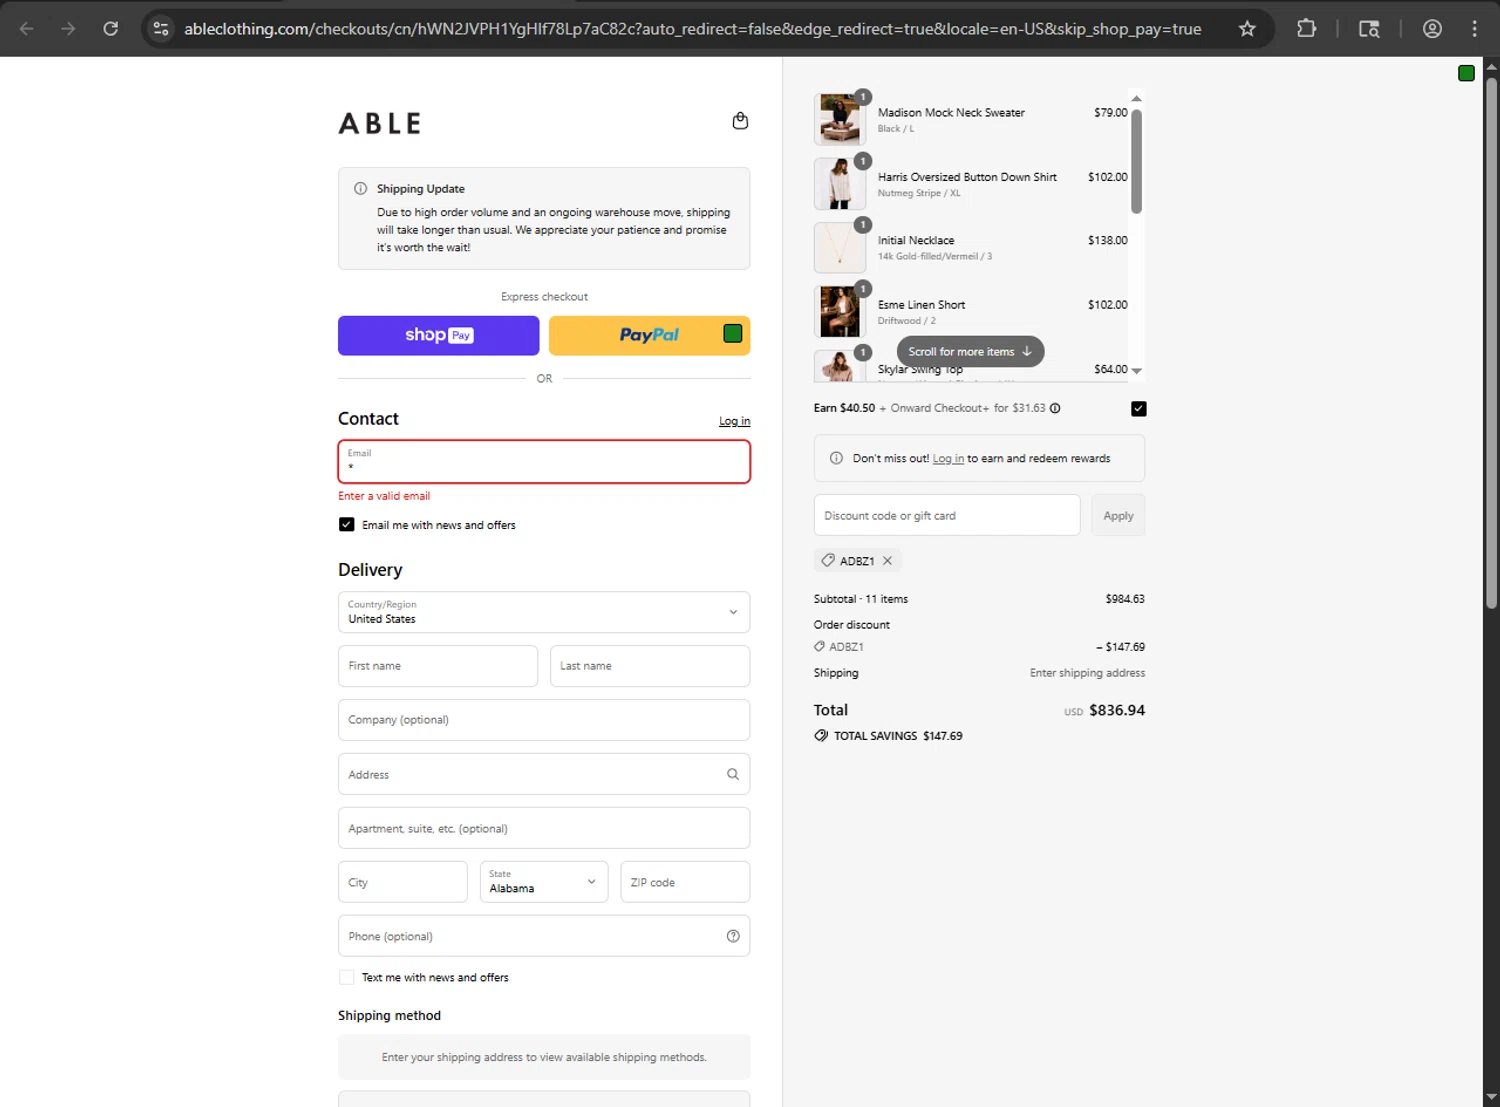Open Chrome three-dot menu
This screenshot has width=1500, height=1107.
pos(1475,29)
